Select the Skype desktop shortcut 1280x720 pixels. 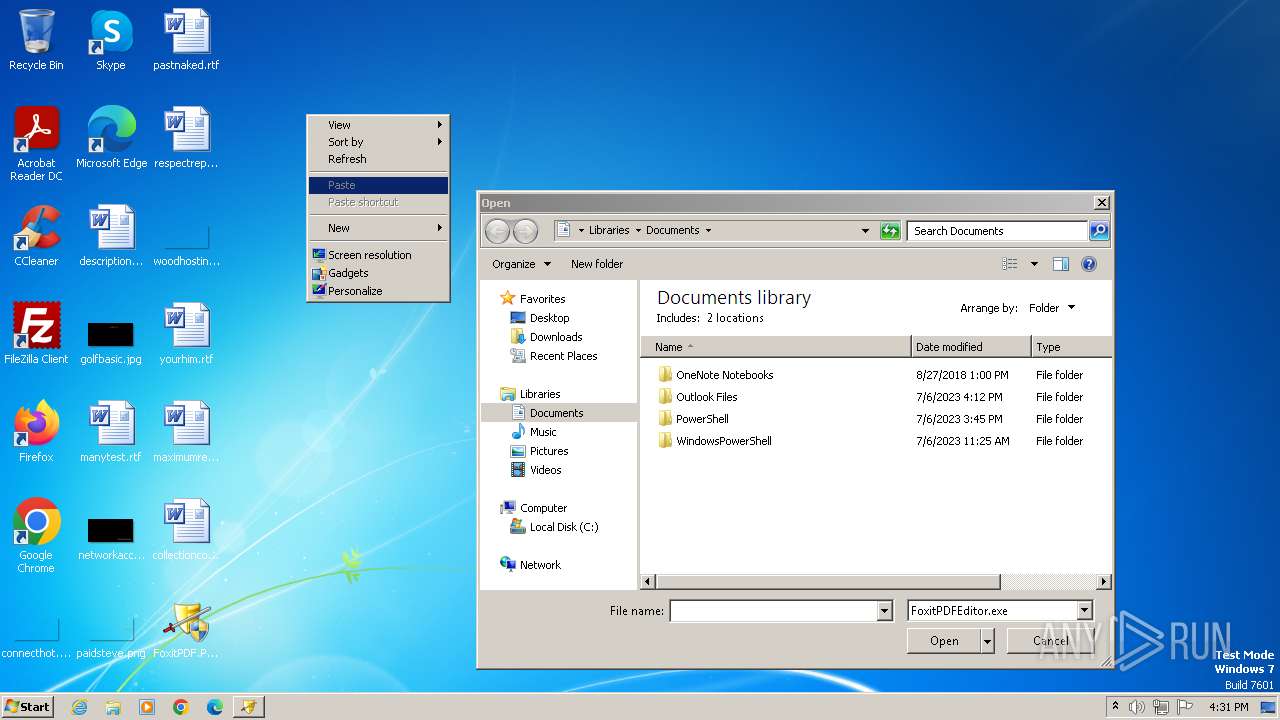110,40
